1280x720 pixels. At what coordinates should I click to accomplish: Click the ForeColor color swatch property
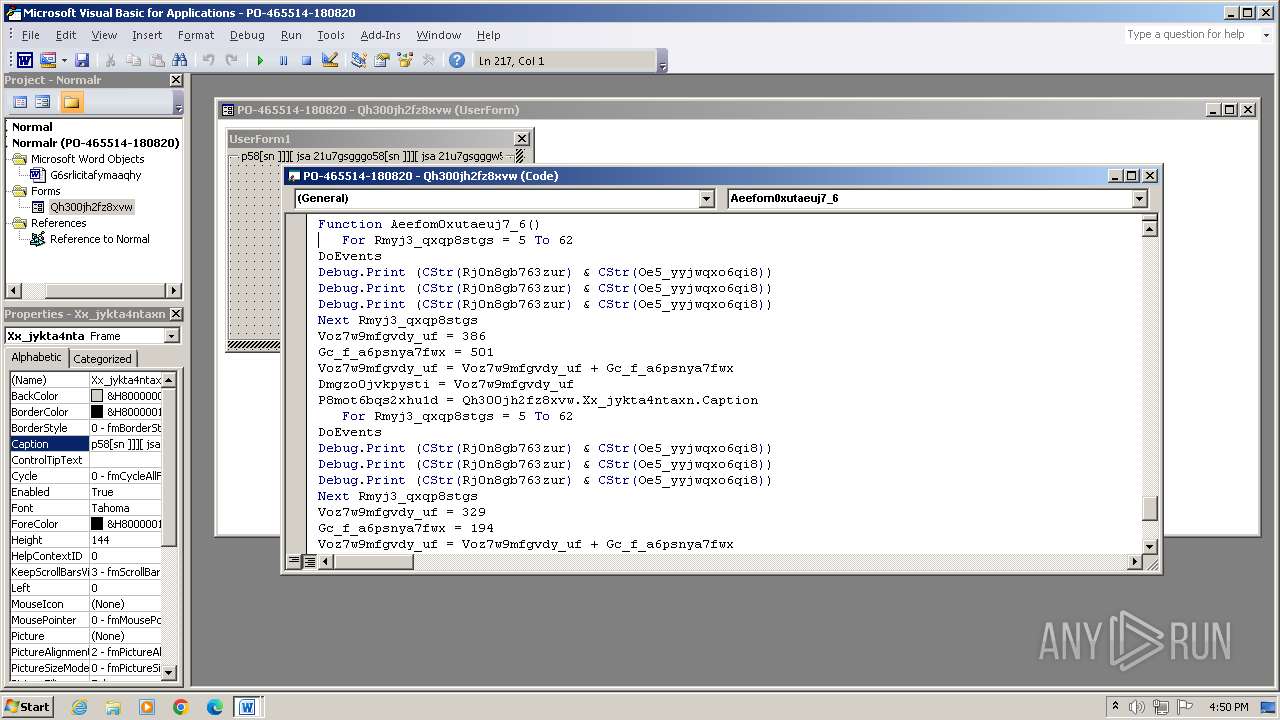tap(97, 524)
